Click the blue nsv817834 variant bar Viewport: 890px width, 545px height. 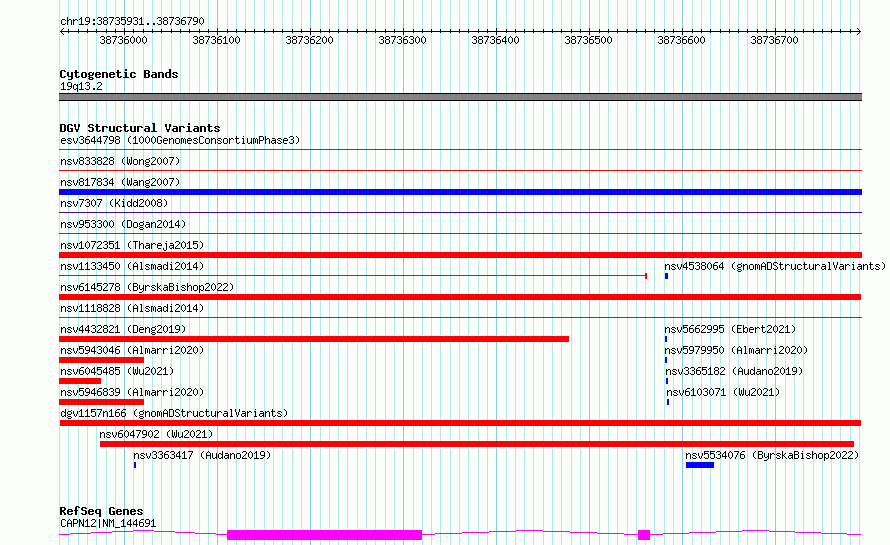pyautogui.click(x=460, y=192)
